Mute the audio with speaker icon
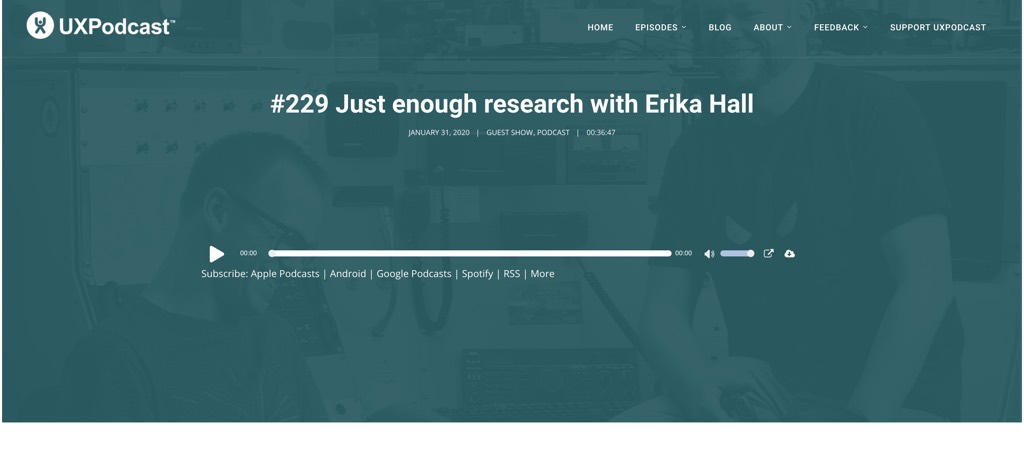 click(709, 254)
